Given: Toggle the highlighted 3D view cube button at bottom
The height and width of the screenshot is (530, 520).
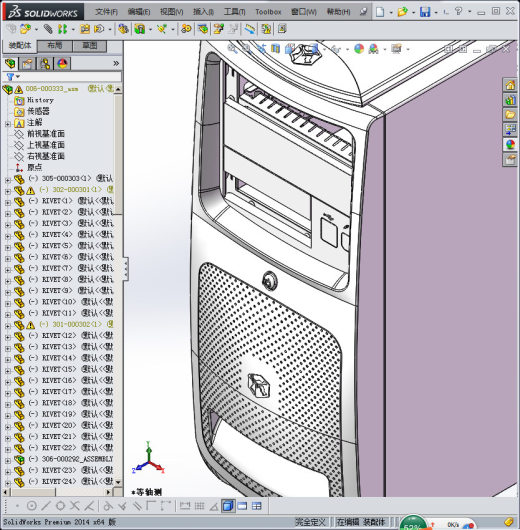Looking at the screenshot, I should 228,506.
